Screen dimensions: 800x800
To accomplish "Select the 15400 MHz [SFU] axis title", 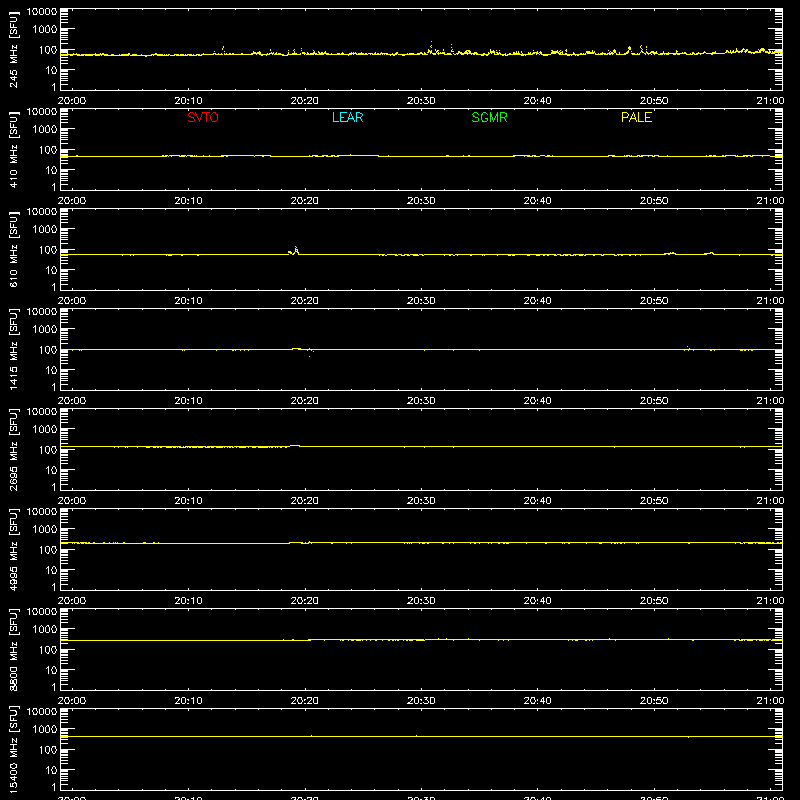I will tap(13, 749).
